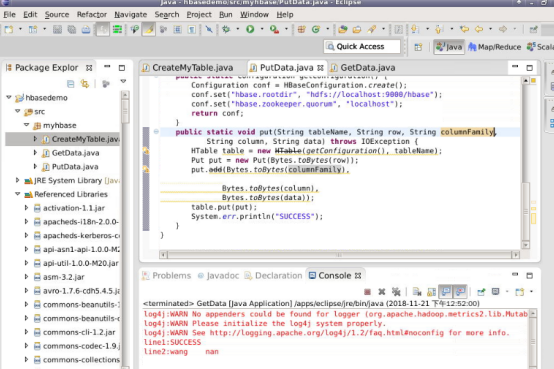Click the Next Annotation icon
554x369 pixels.
[415, 29]
